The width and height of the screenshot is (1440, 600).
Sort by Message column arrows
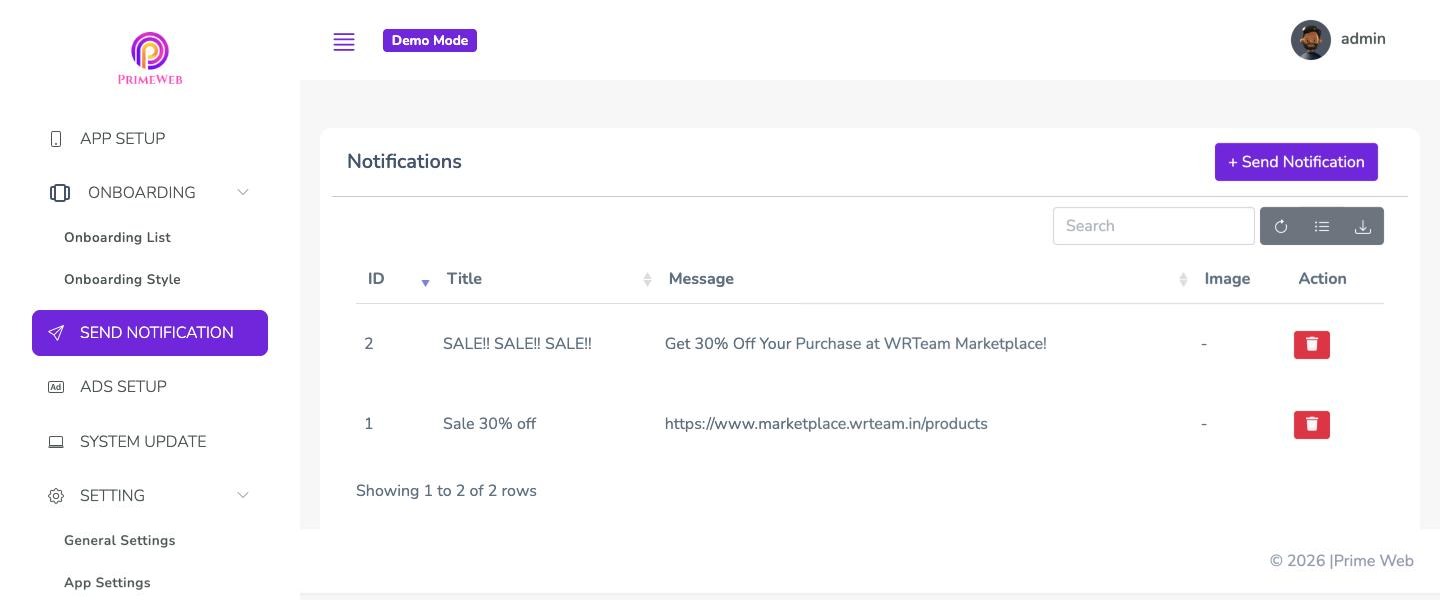[1183, 279]
